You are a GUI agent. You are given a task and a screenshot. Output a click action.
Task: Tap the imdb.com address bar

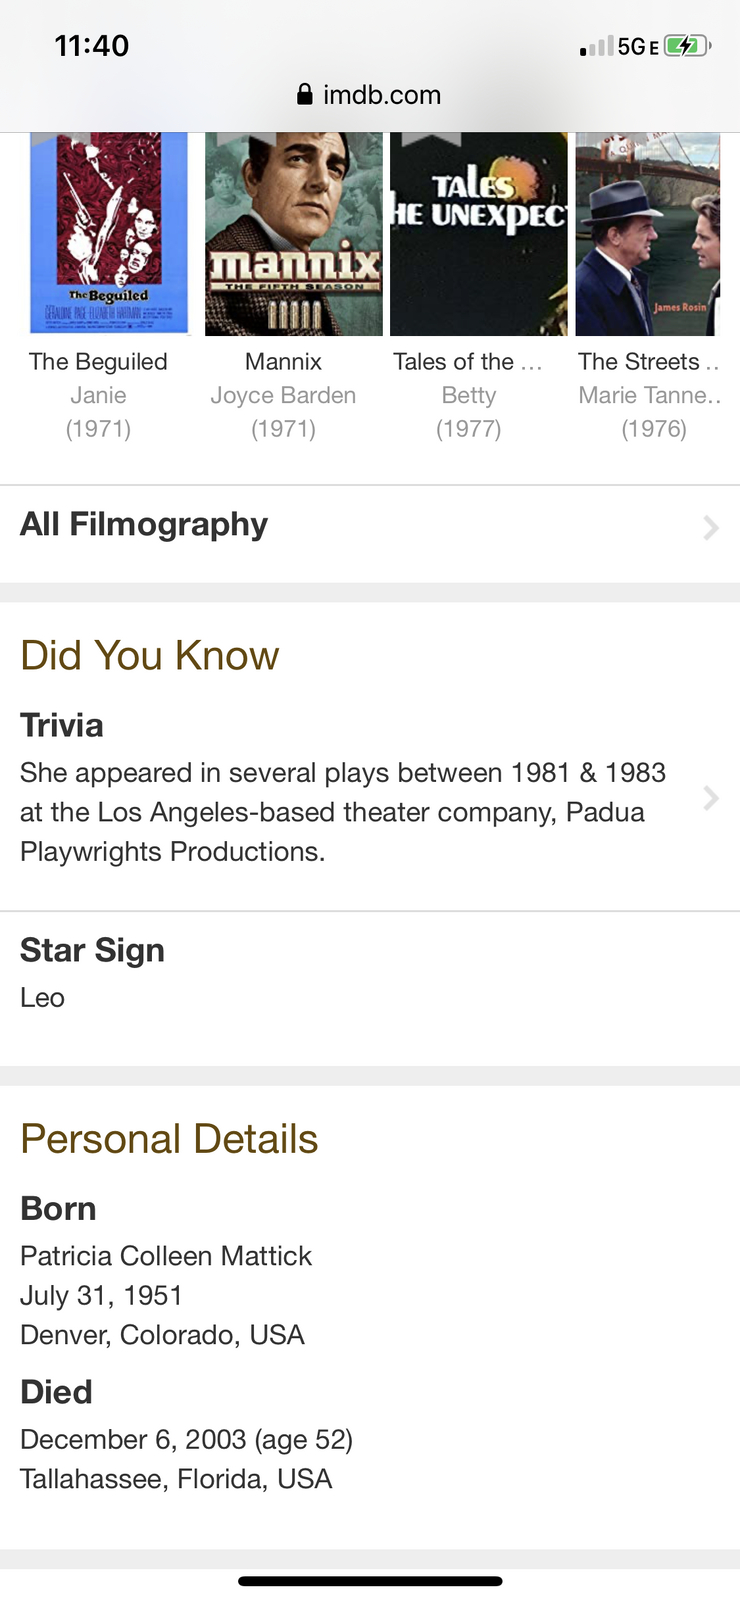[x=370, y=94]
